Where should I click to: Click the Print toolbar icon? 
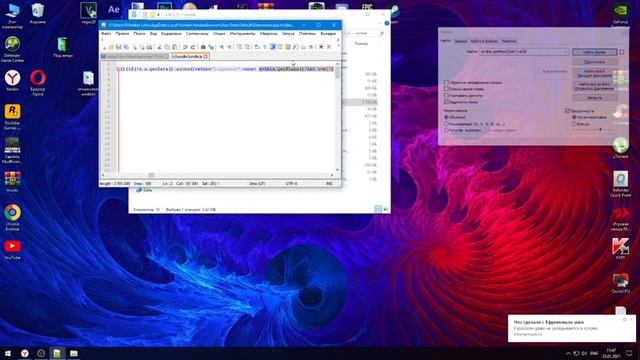(x=150, y=47)
